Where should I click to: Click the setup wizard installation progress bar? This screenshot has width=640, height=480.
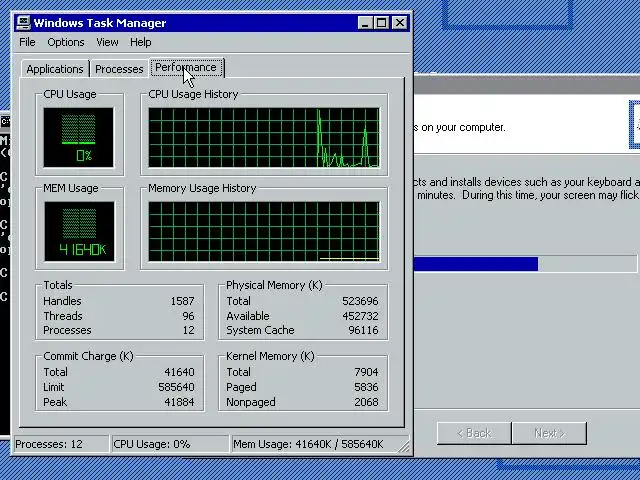click(x=526, y=264)
